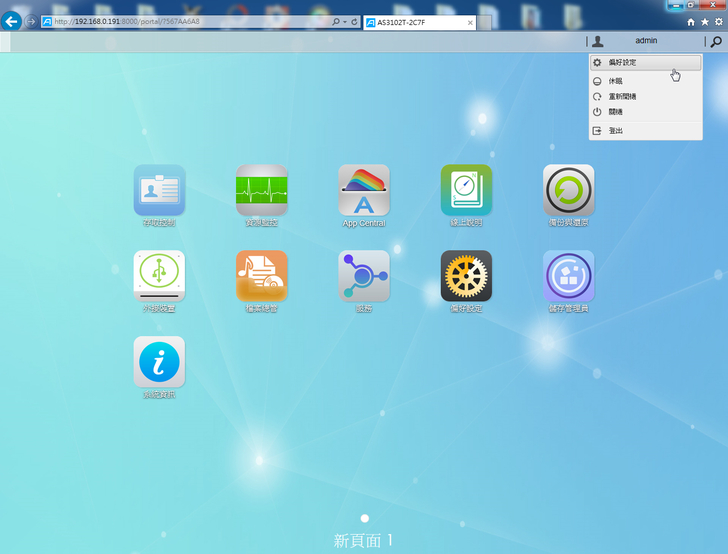Image resolution: width=728 pixels, height=554 pixels.
Task: Launch the Services (服務) app
Action: [x=364, y=276]
